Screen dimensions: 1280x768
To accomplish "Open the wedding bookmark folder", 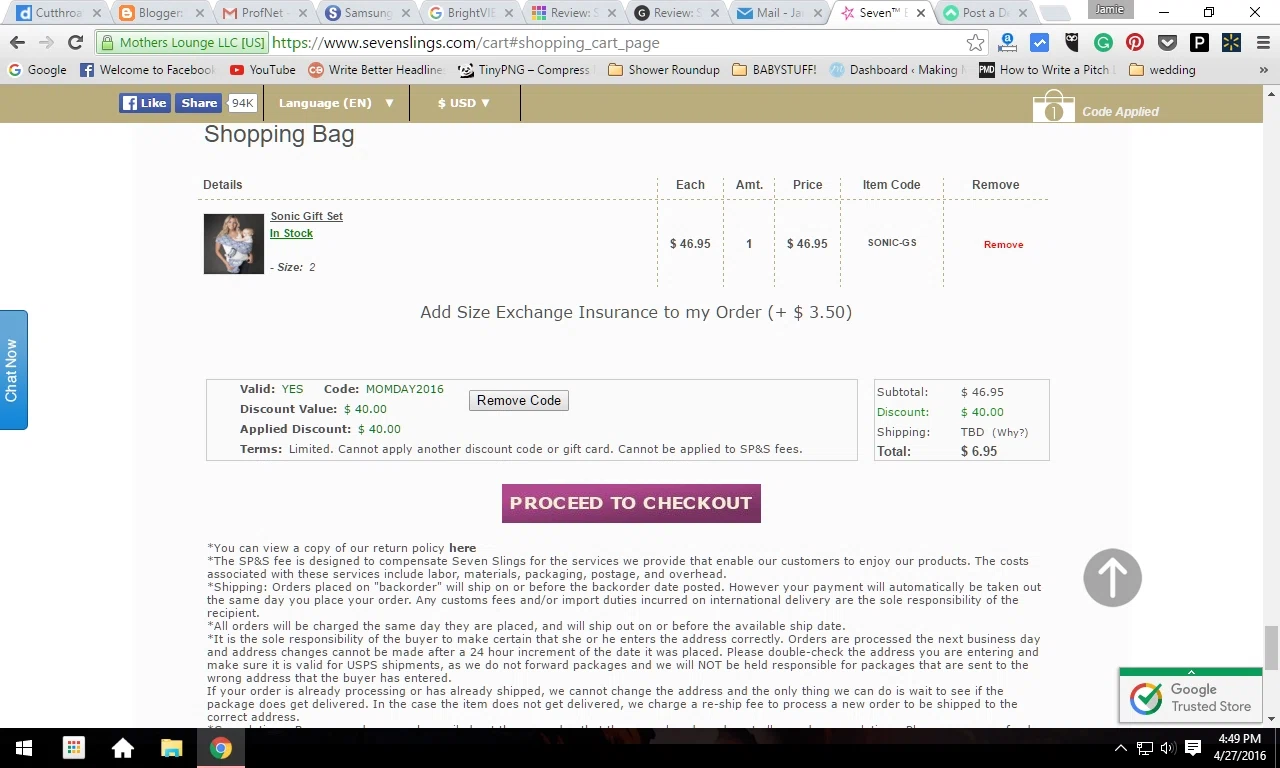I will (1162, 70).
